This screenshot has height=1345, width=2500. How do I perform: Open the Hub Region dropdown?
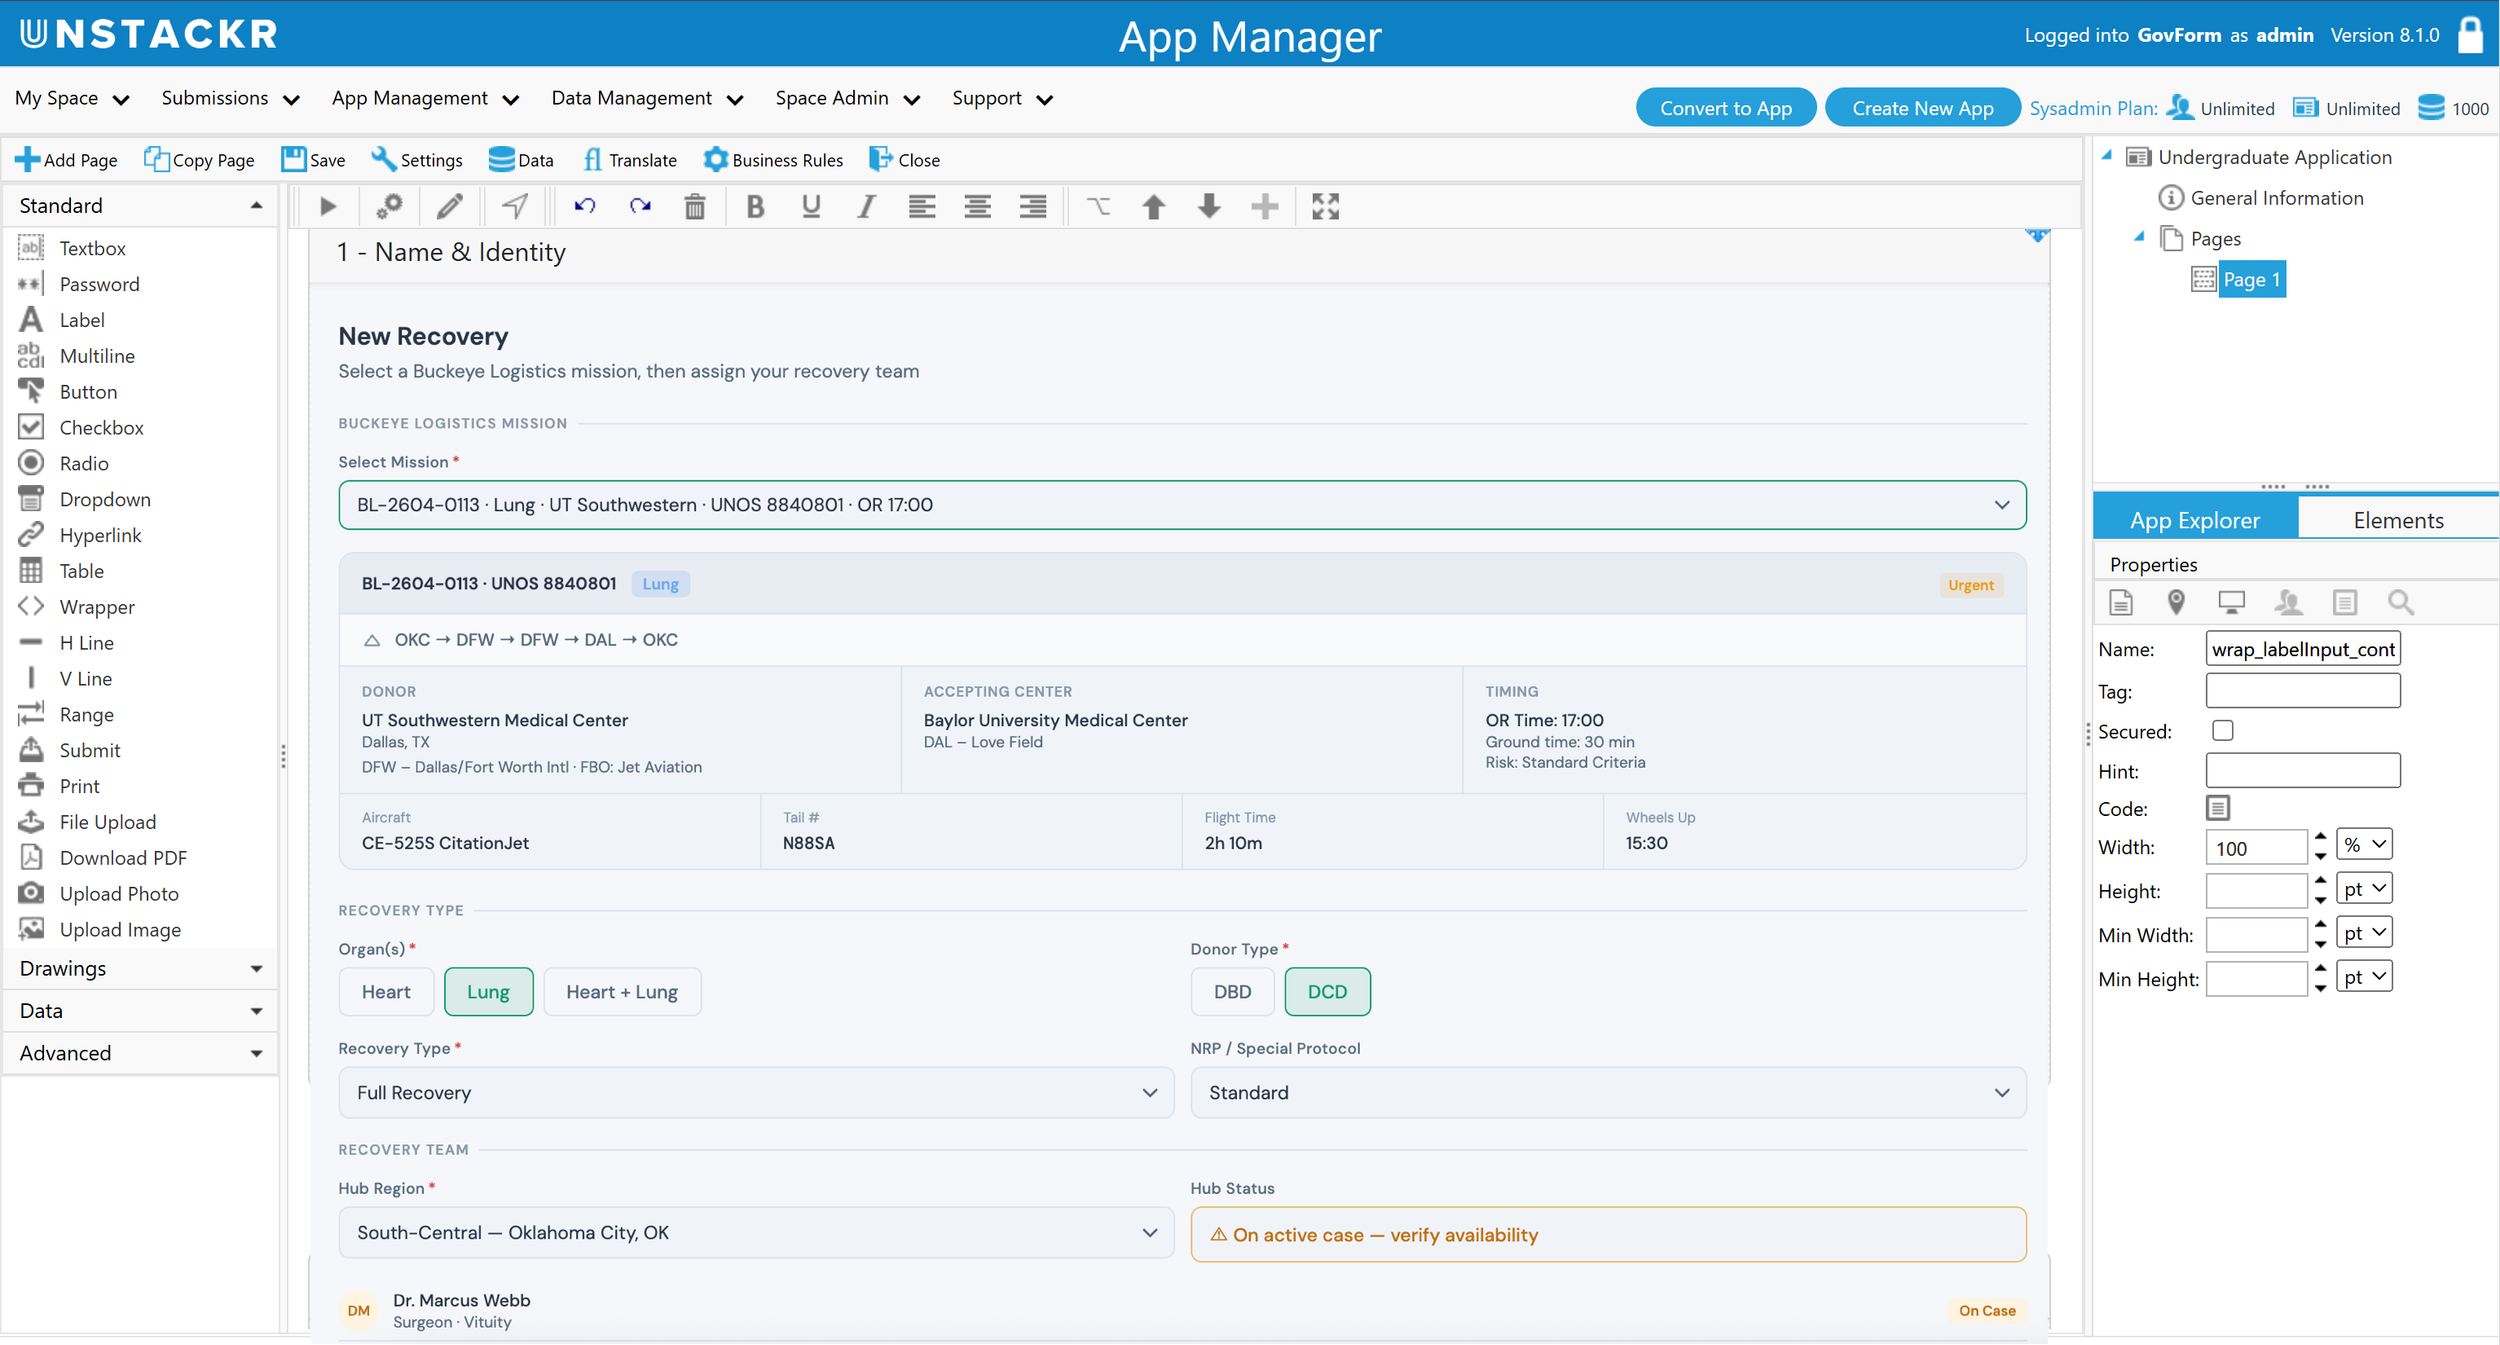coord(756,1233)
